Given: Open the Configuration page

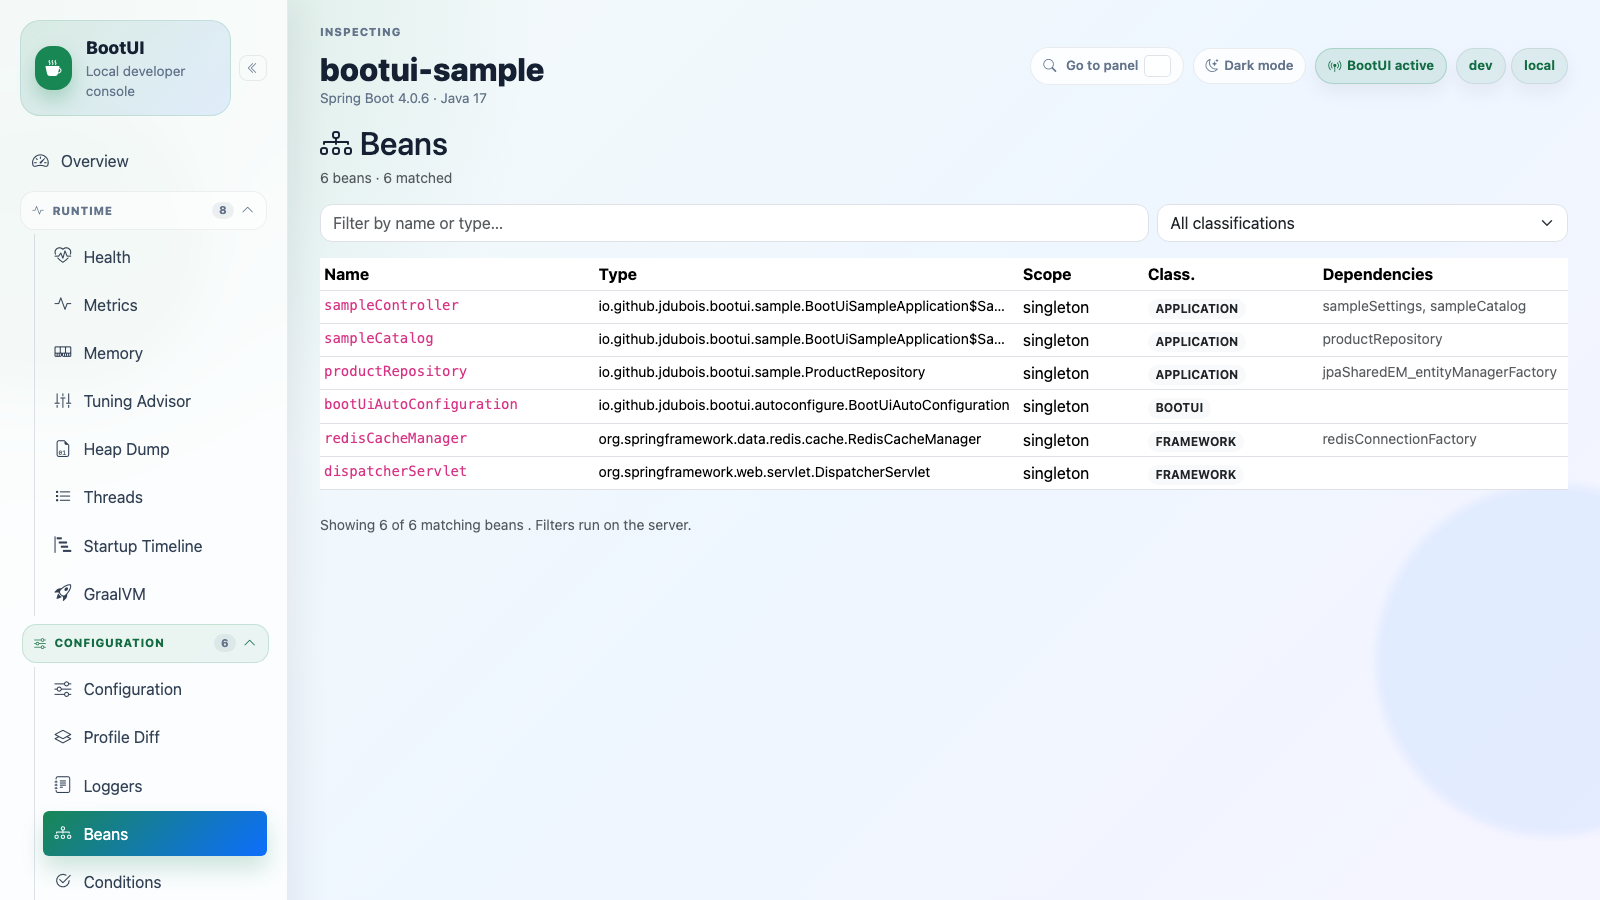Looking at the screenshot, I should pos(155,689).
